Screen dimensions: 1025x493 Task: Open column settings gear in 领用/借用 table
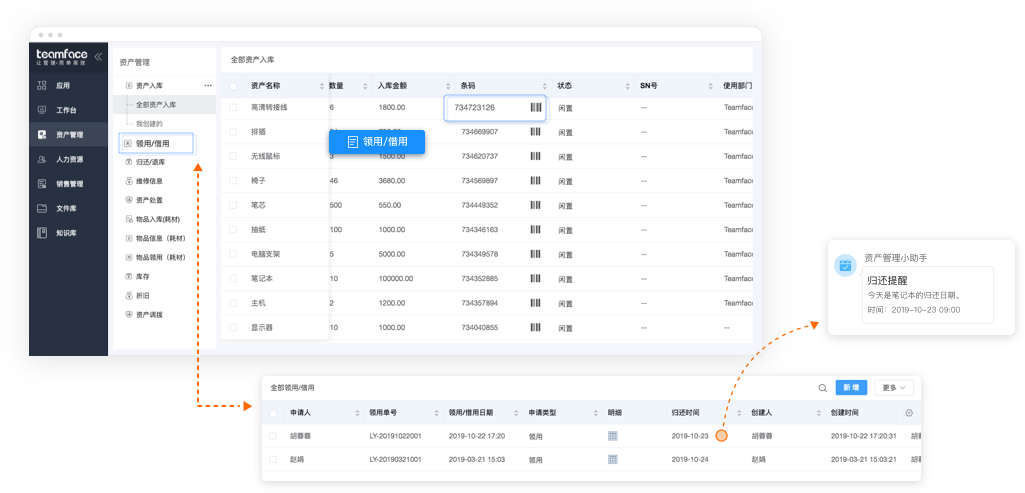pyautogui.click(x=909, y=413)
